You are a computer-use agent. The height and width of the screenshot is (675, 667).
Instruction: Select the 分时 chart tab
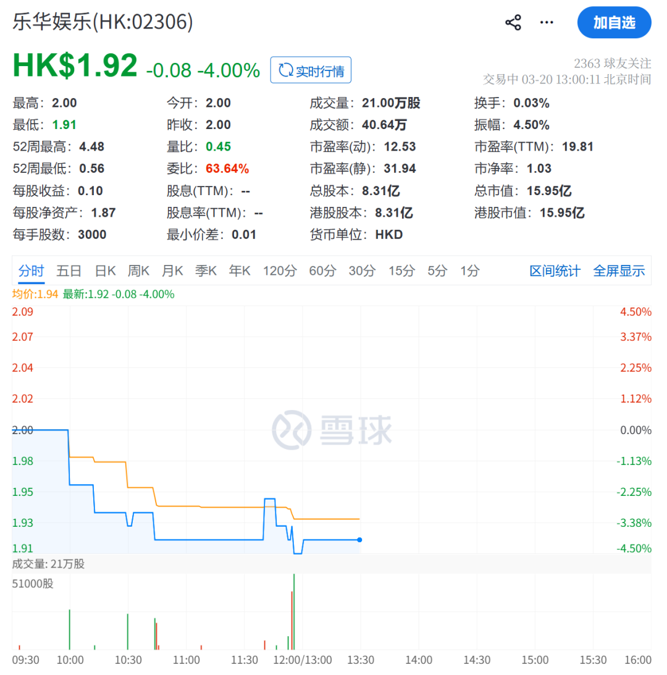point(31,270)
